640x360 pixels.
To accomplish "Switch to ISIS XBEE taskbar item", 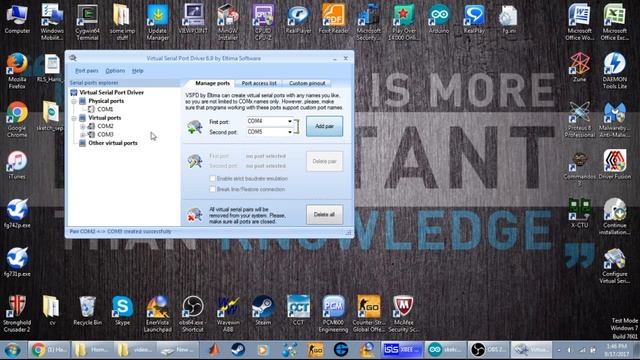I will click(402, 350).
